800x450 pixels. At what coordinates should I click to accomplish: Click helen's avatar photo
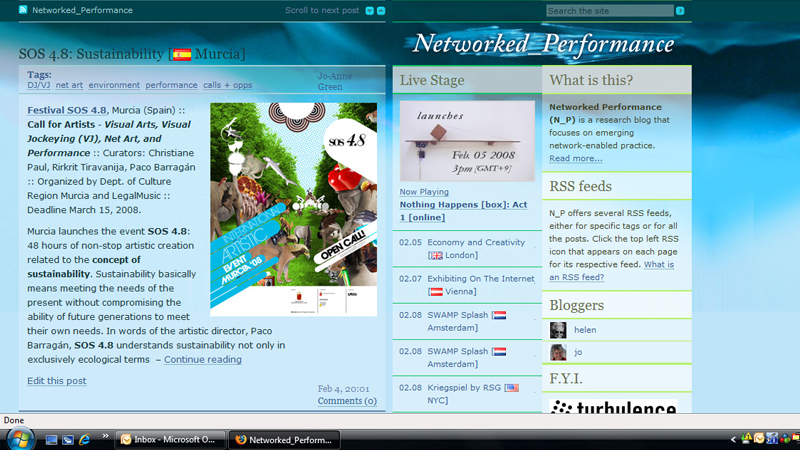(x=558, y=330)
